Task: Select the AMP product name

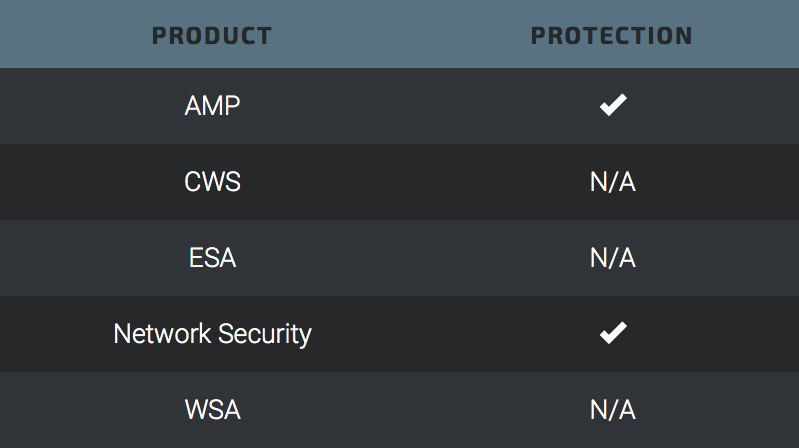Action: tap(212, 106)
